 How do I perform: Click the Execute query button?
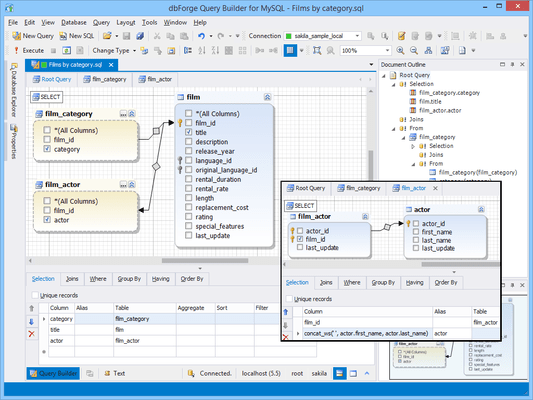tap(29, 51)
